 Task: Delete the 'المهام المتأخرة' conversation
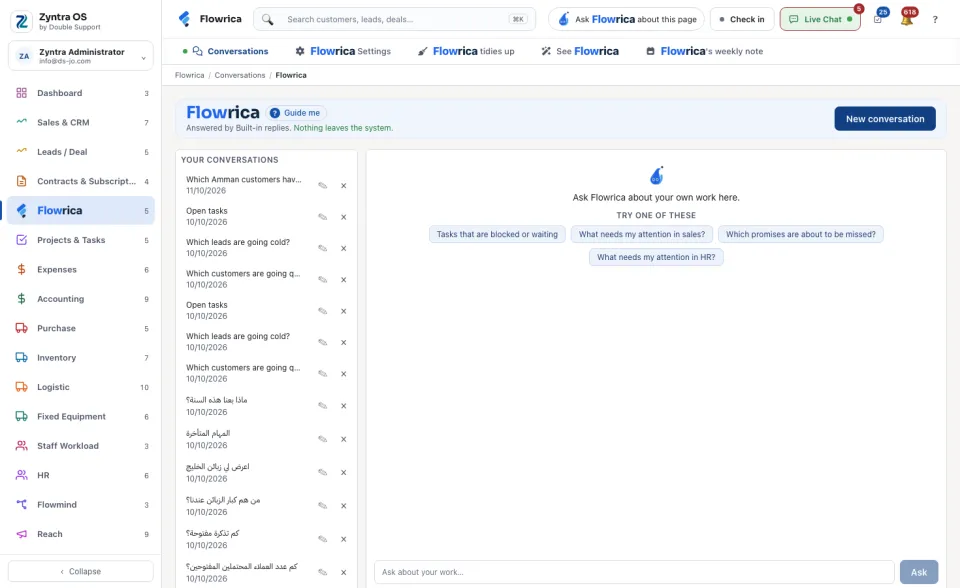[343, 439]
